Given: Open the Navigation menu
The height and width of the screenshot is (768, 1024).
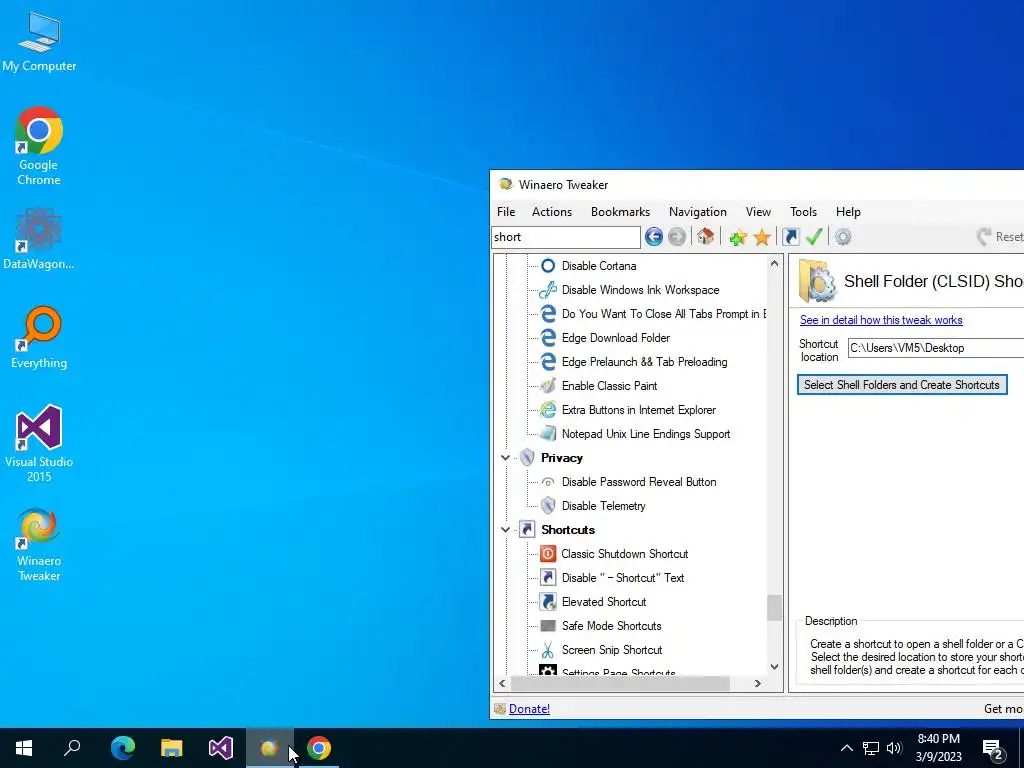Looking at the screenshot, I should click(697, 212).
